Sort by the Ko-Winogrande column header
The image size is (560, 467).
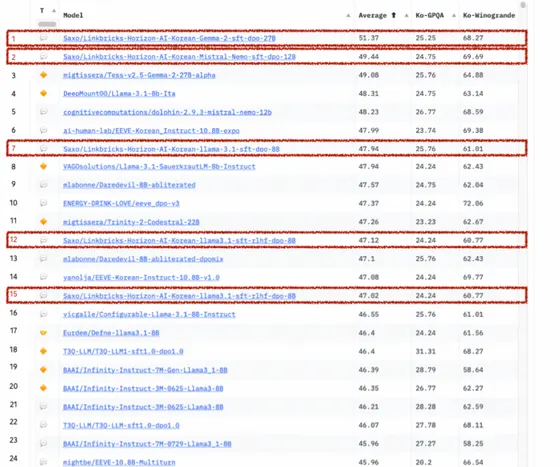489,15
